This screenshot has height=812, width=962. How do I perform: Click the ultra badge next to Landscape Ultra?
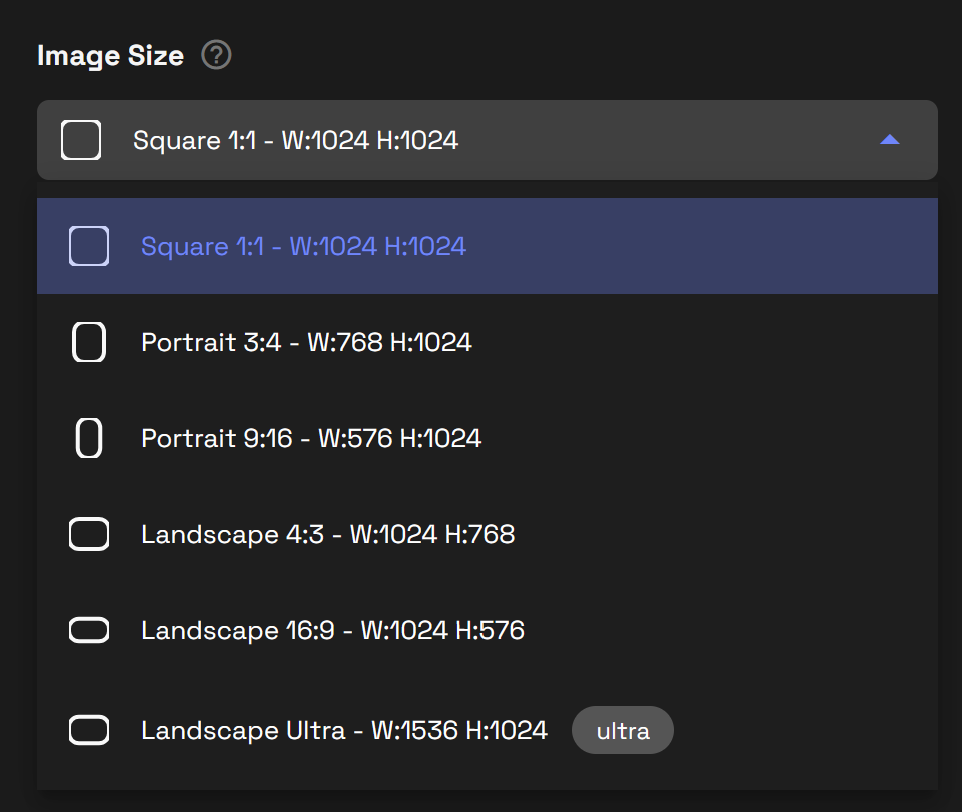click(622, 730)
